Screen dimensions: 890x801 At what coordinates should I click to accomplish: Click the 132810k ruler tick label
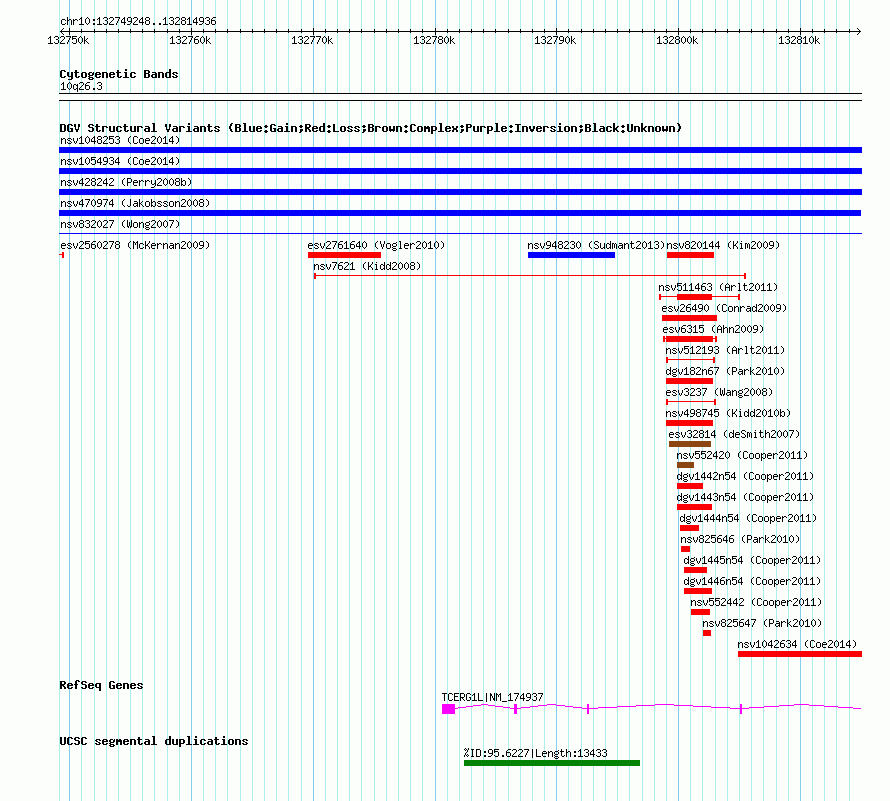[799, 40]
